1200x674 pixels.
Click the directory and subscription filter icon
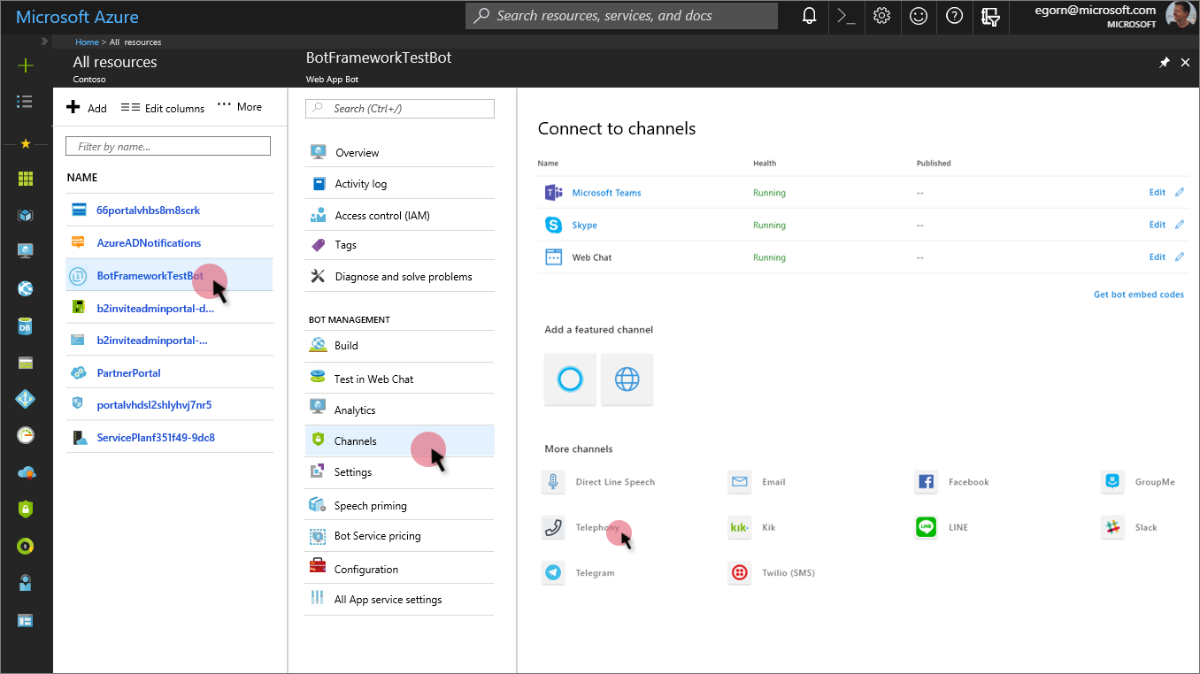990,16
